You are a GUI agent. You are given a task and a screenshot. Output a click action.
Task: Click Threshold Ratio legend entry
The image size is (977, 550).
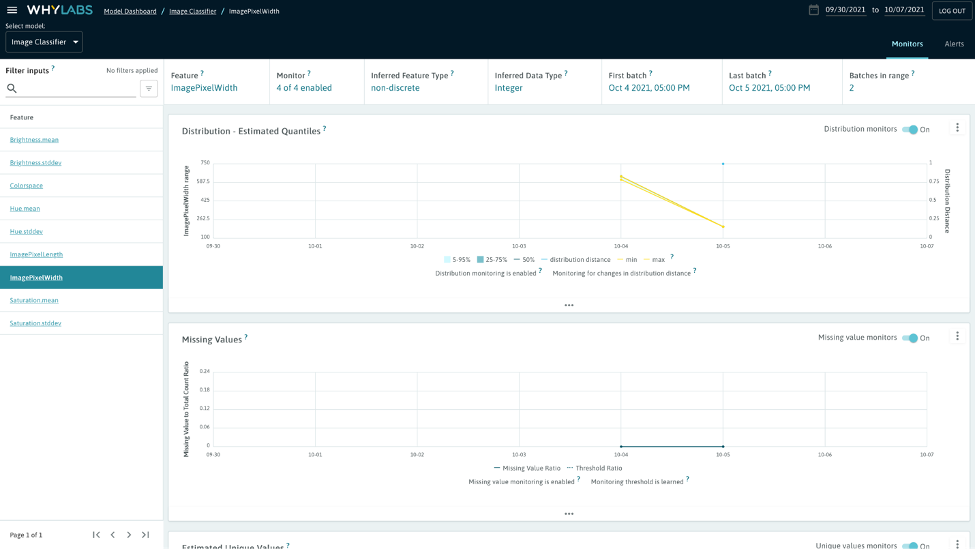(x=594, y=468)
